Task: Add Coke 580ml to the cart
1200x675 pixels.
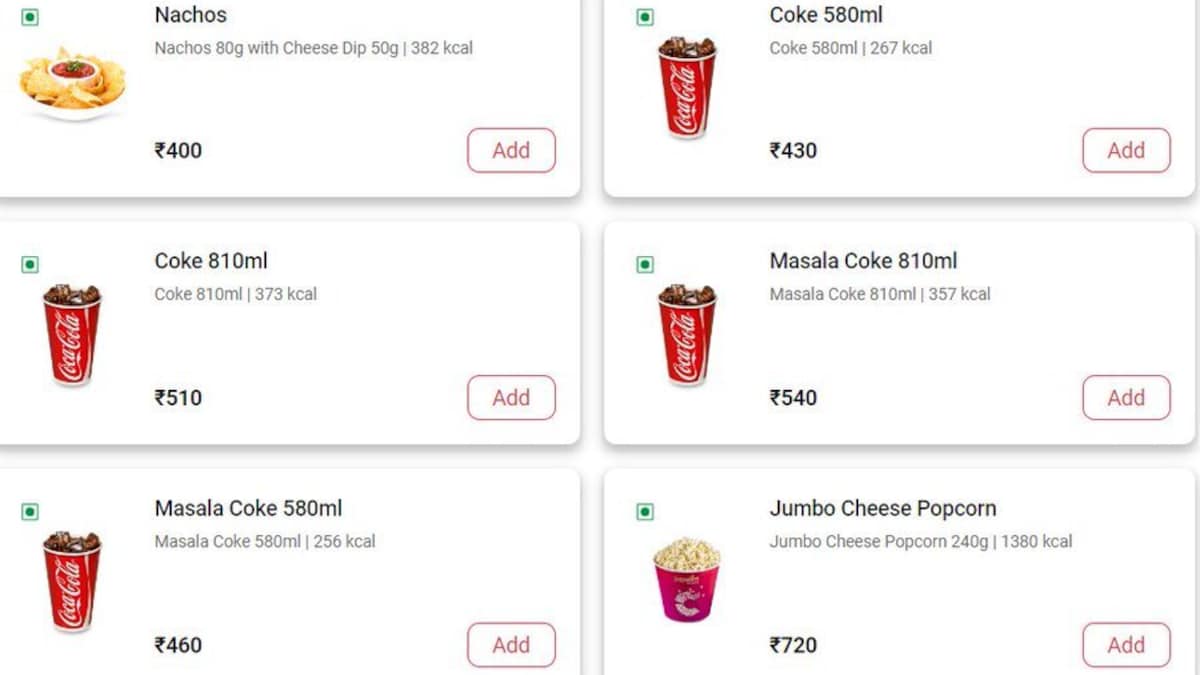Action: click(x=1126, y=150)
